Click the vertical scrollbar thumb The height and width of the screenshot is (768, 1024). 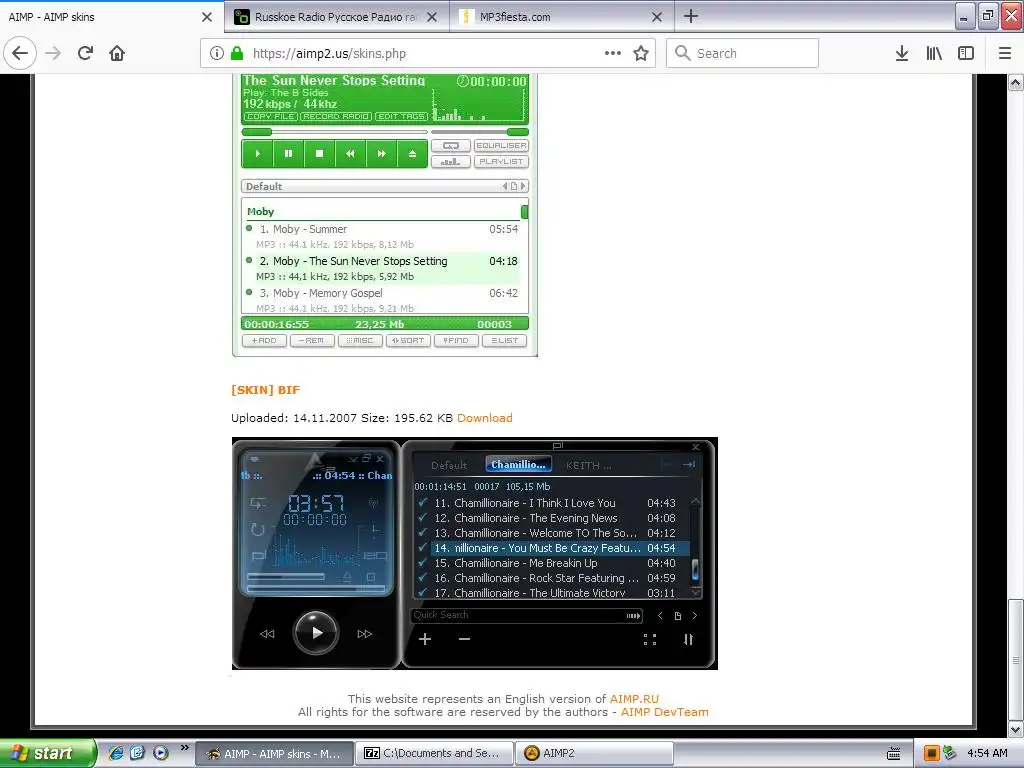[x=1016, y=658]
